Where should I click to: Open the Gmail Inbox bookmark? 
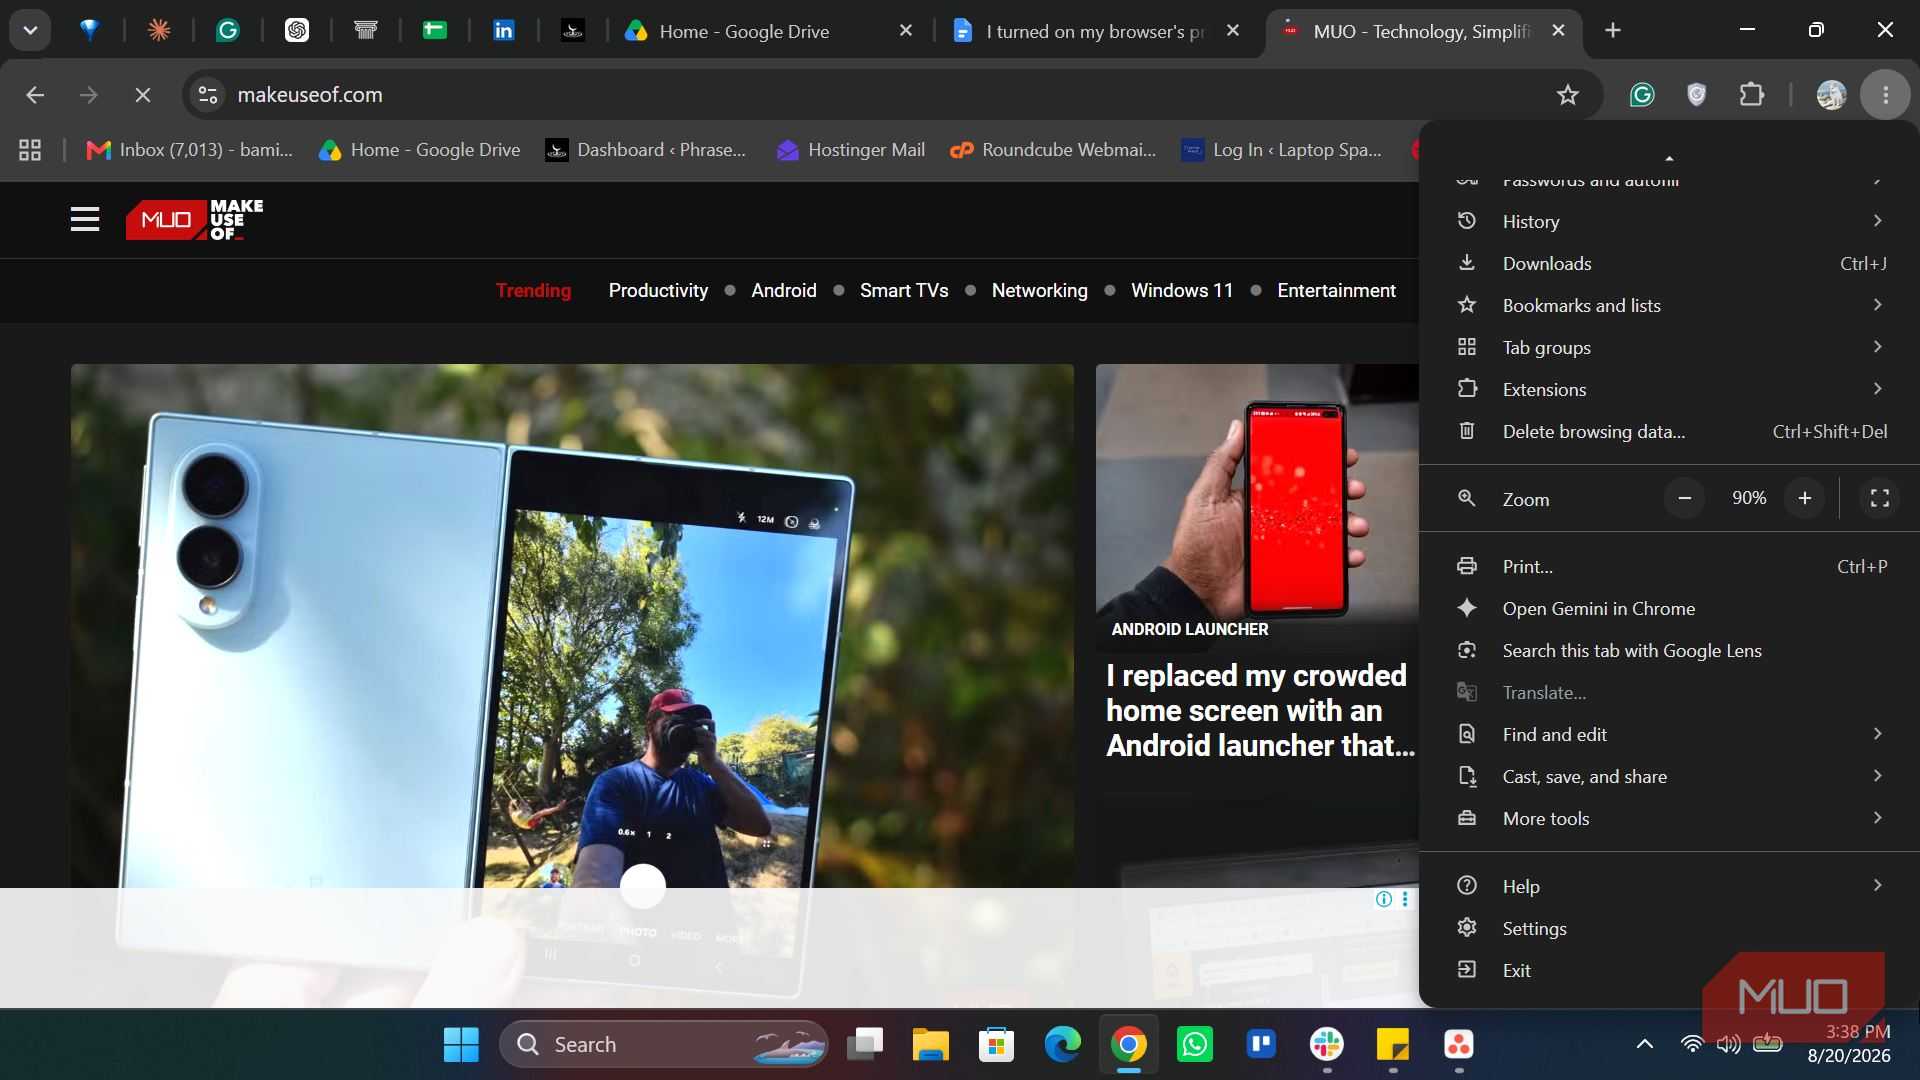coord(190,150)
